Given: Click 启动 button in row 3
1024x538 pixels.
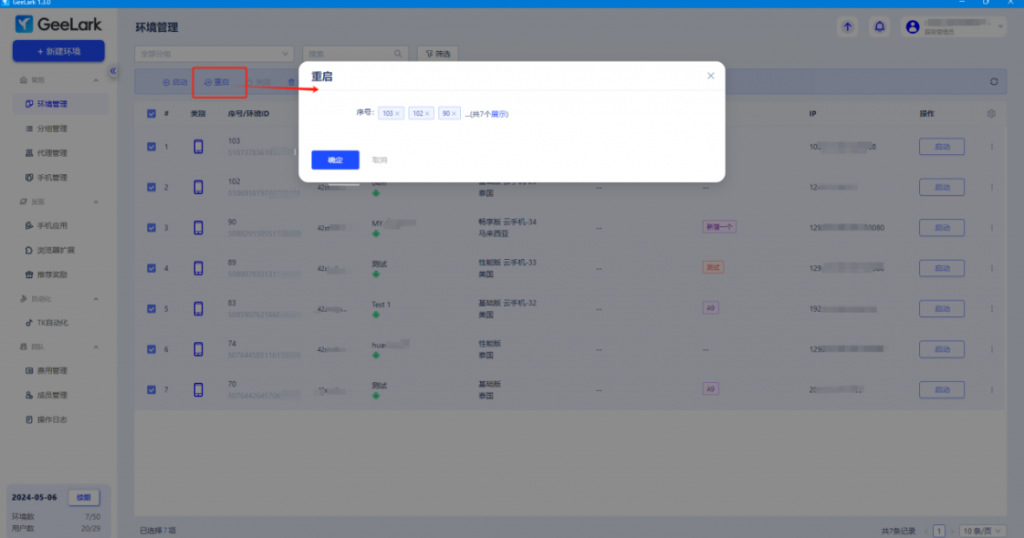Looking at the screenshot, I should tap(942, 228).
